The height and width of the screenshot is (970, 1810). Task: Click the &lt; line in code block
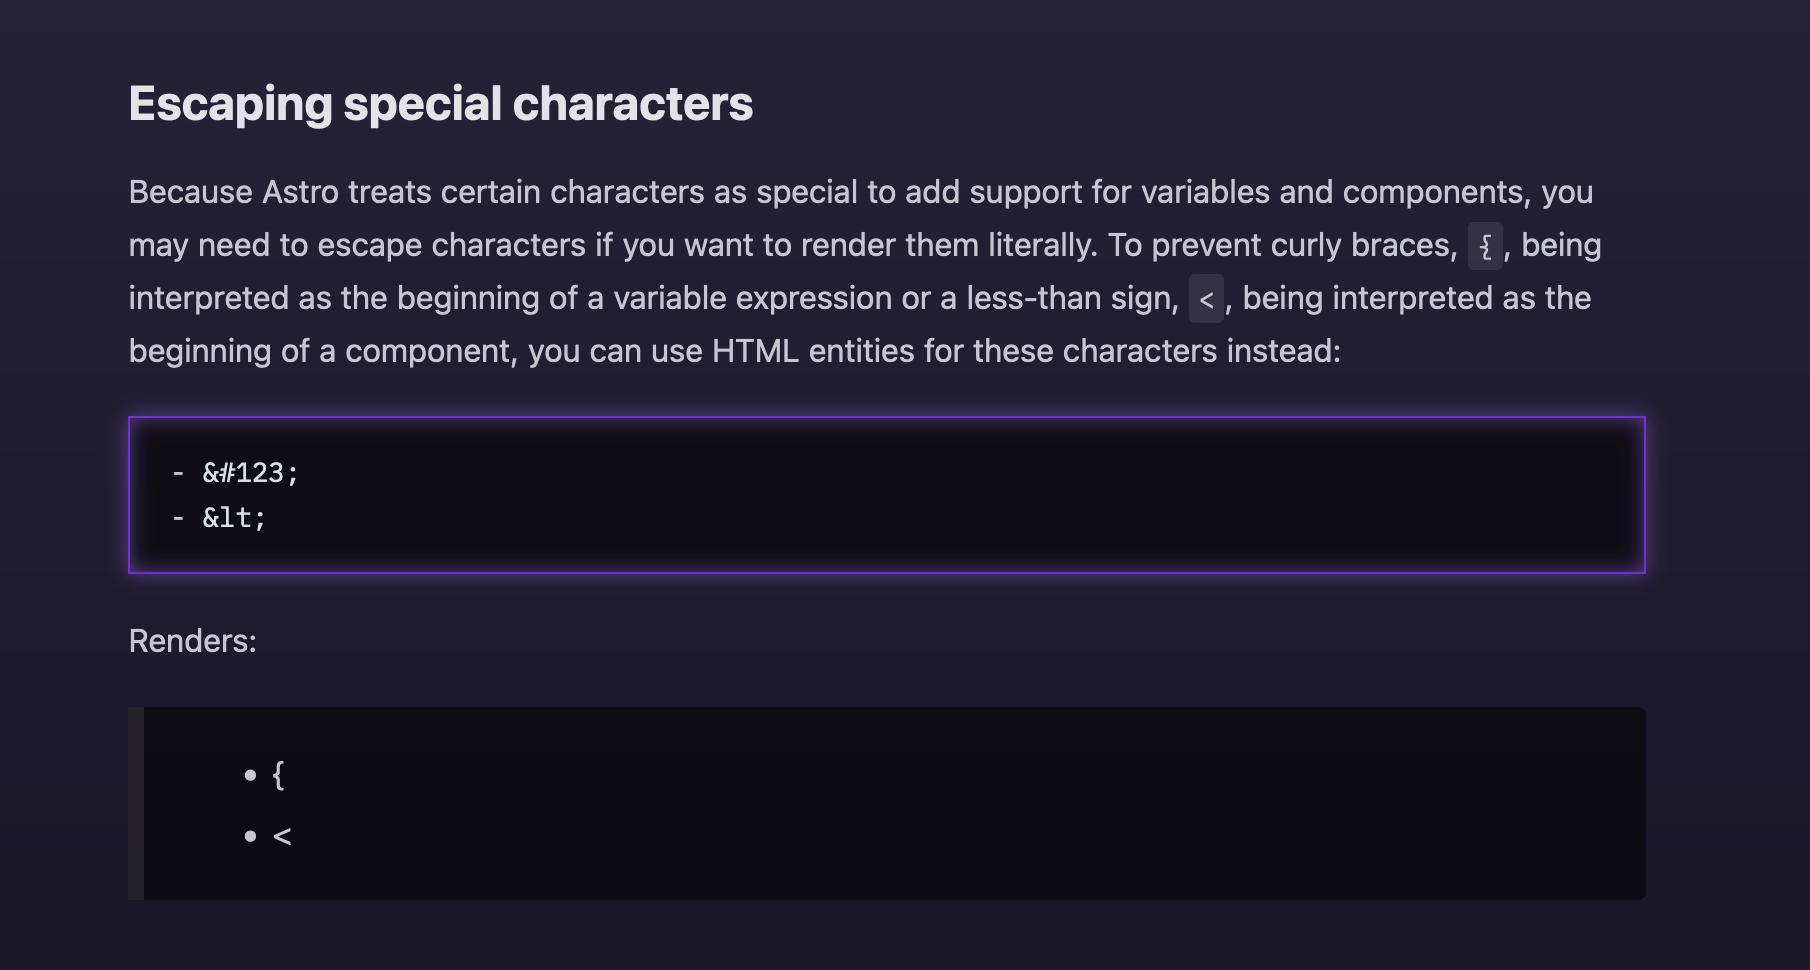pos(234,518)
